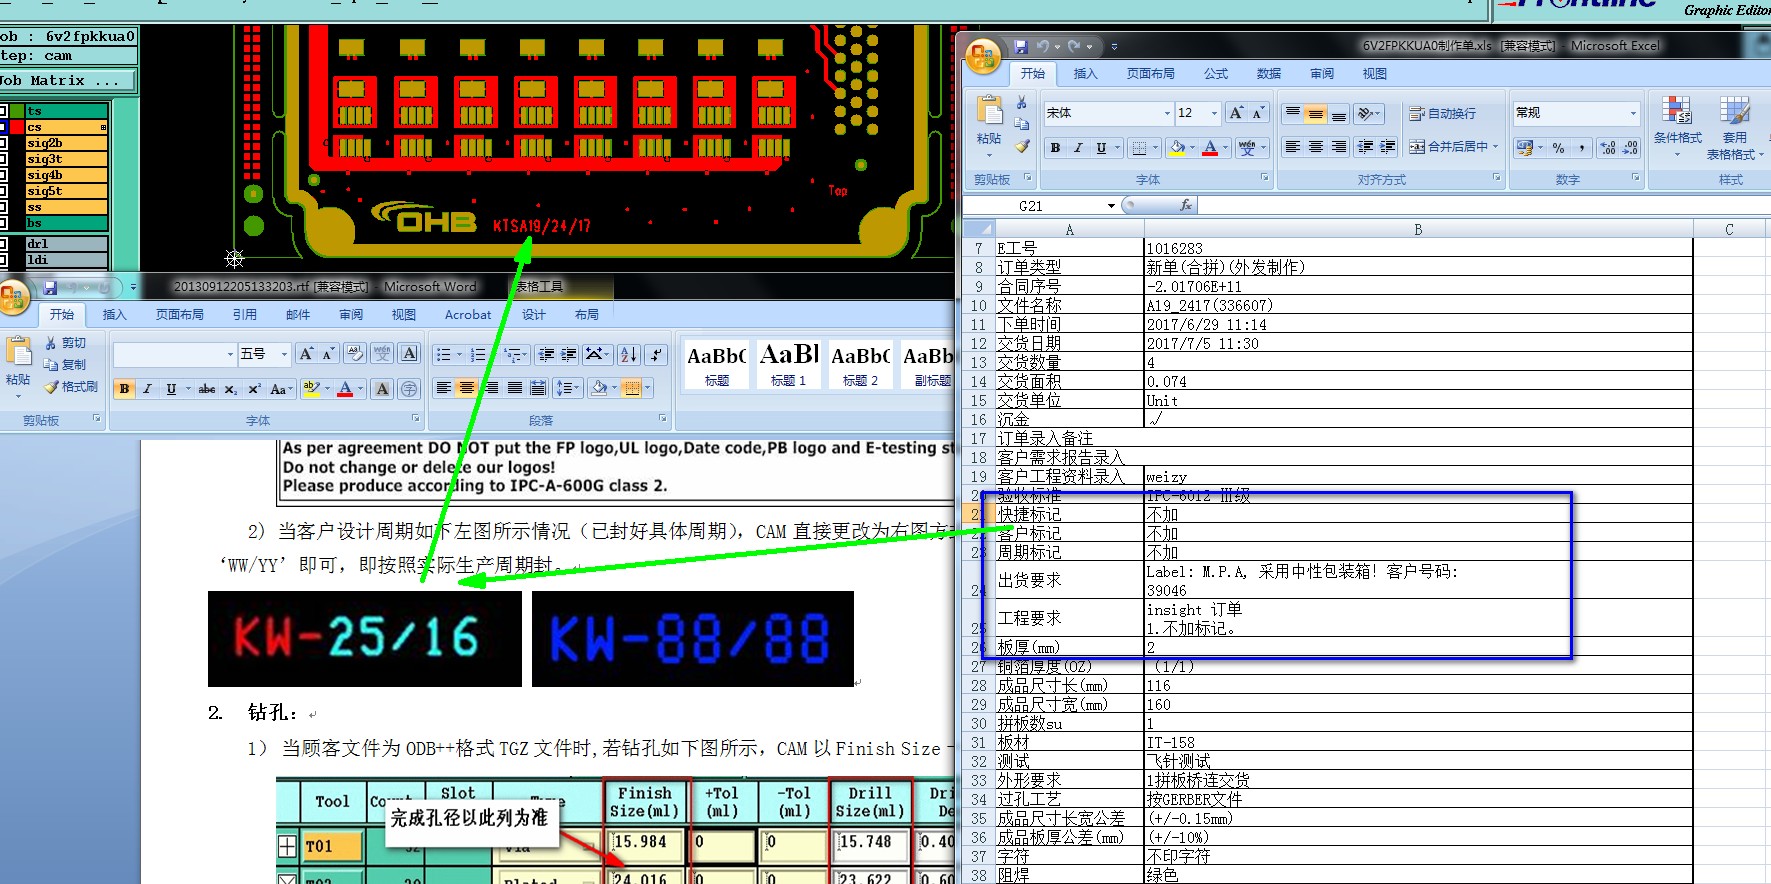Toggle the ts layer checkbox
The width and height of the screenshot is (1771, 884).
[x=5, y=111]
